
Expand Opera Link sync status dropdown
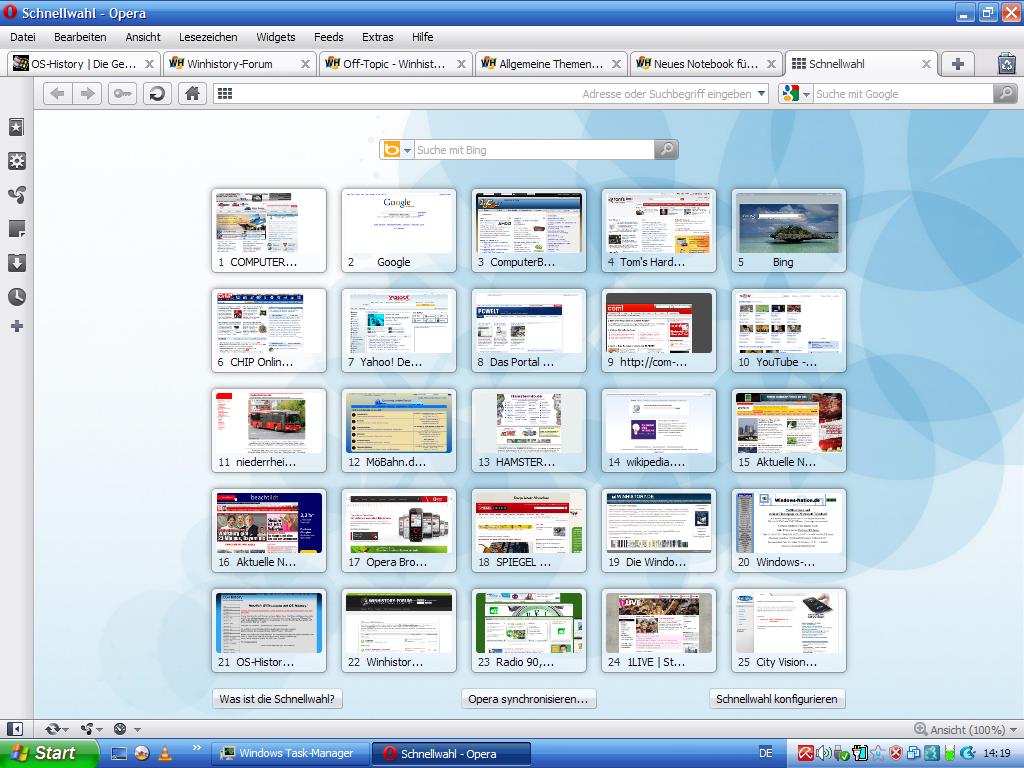click(58, 729)
